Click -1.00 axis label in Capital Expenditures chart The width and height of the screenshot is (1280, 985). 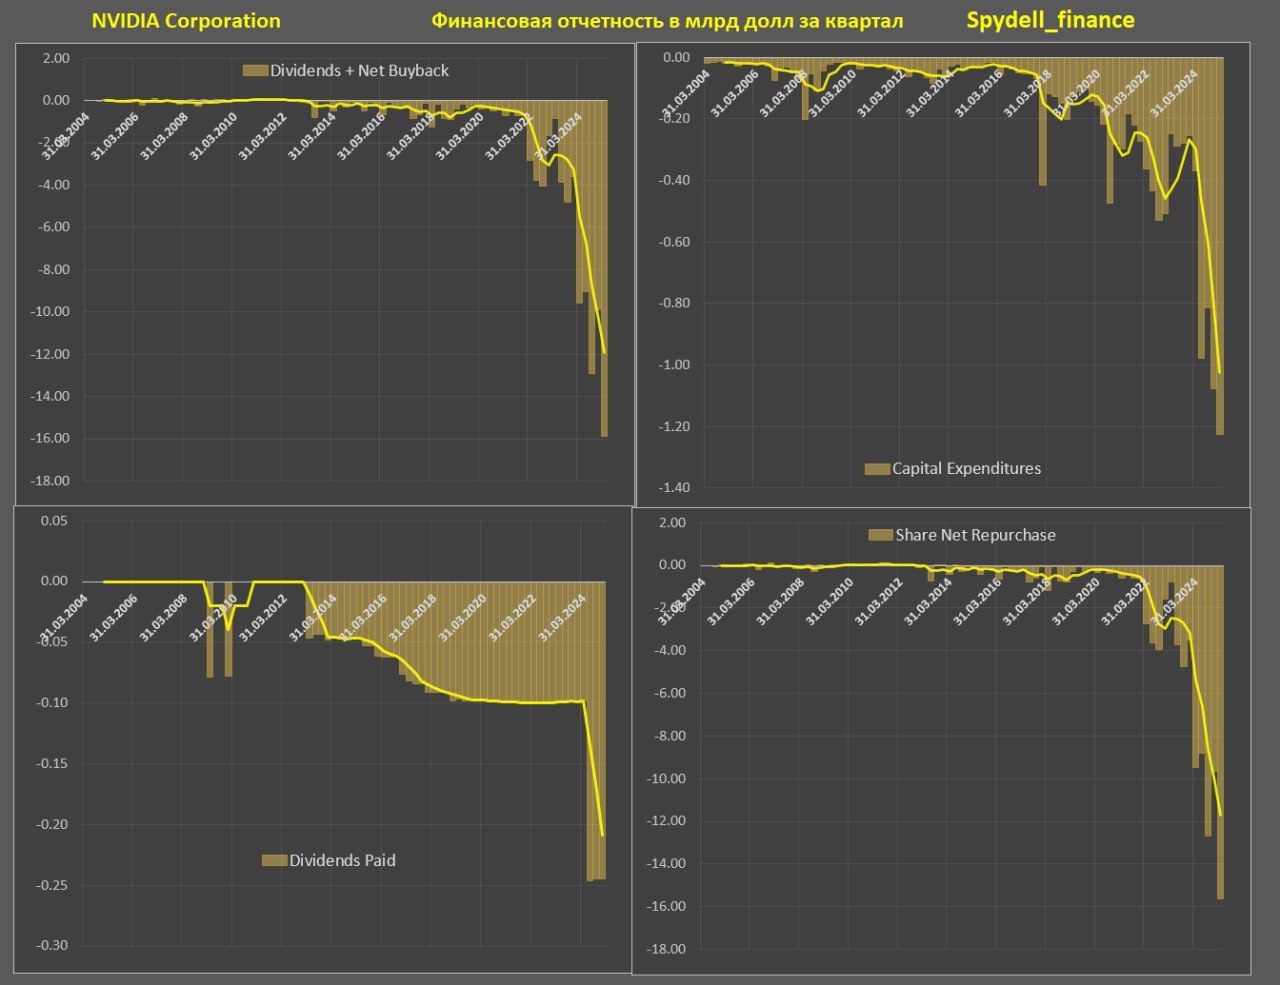[x=673, y=365]
